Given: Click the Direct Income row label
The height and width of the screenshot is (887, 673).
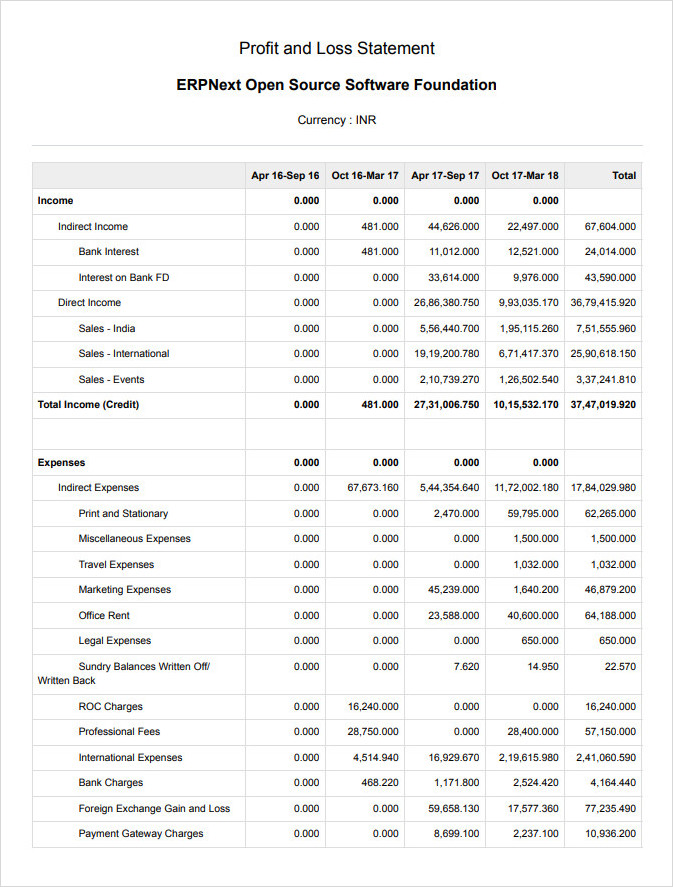Looking at the screenshot, I should point(89,303).
